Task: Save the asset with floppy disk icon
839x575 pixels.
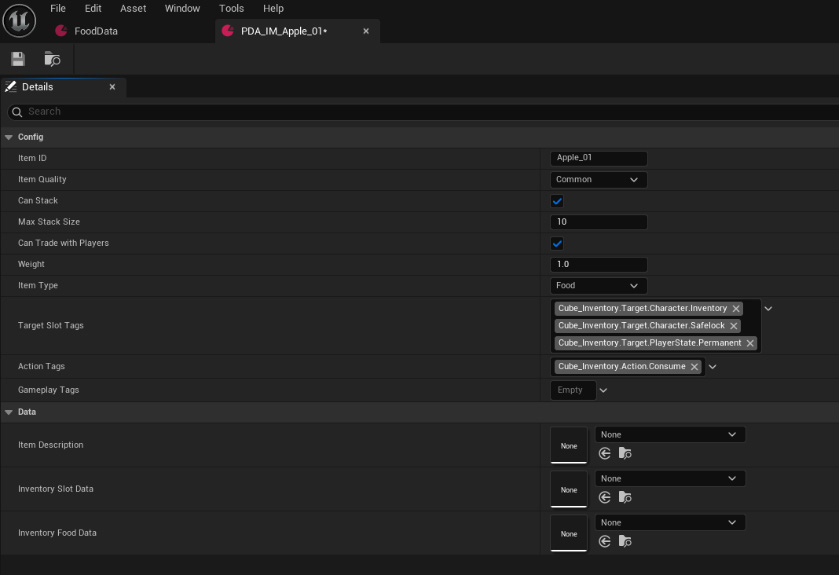Action: [18, 59]
